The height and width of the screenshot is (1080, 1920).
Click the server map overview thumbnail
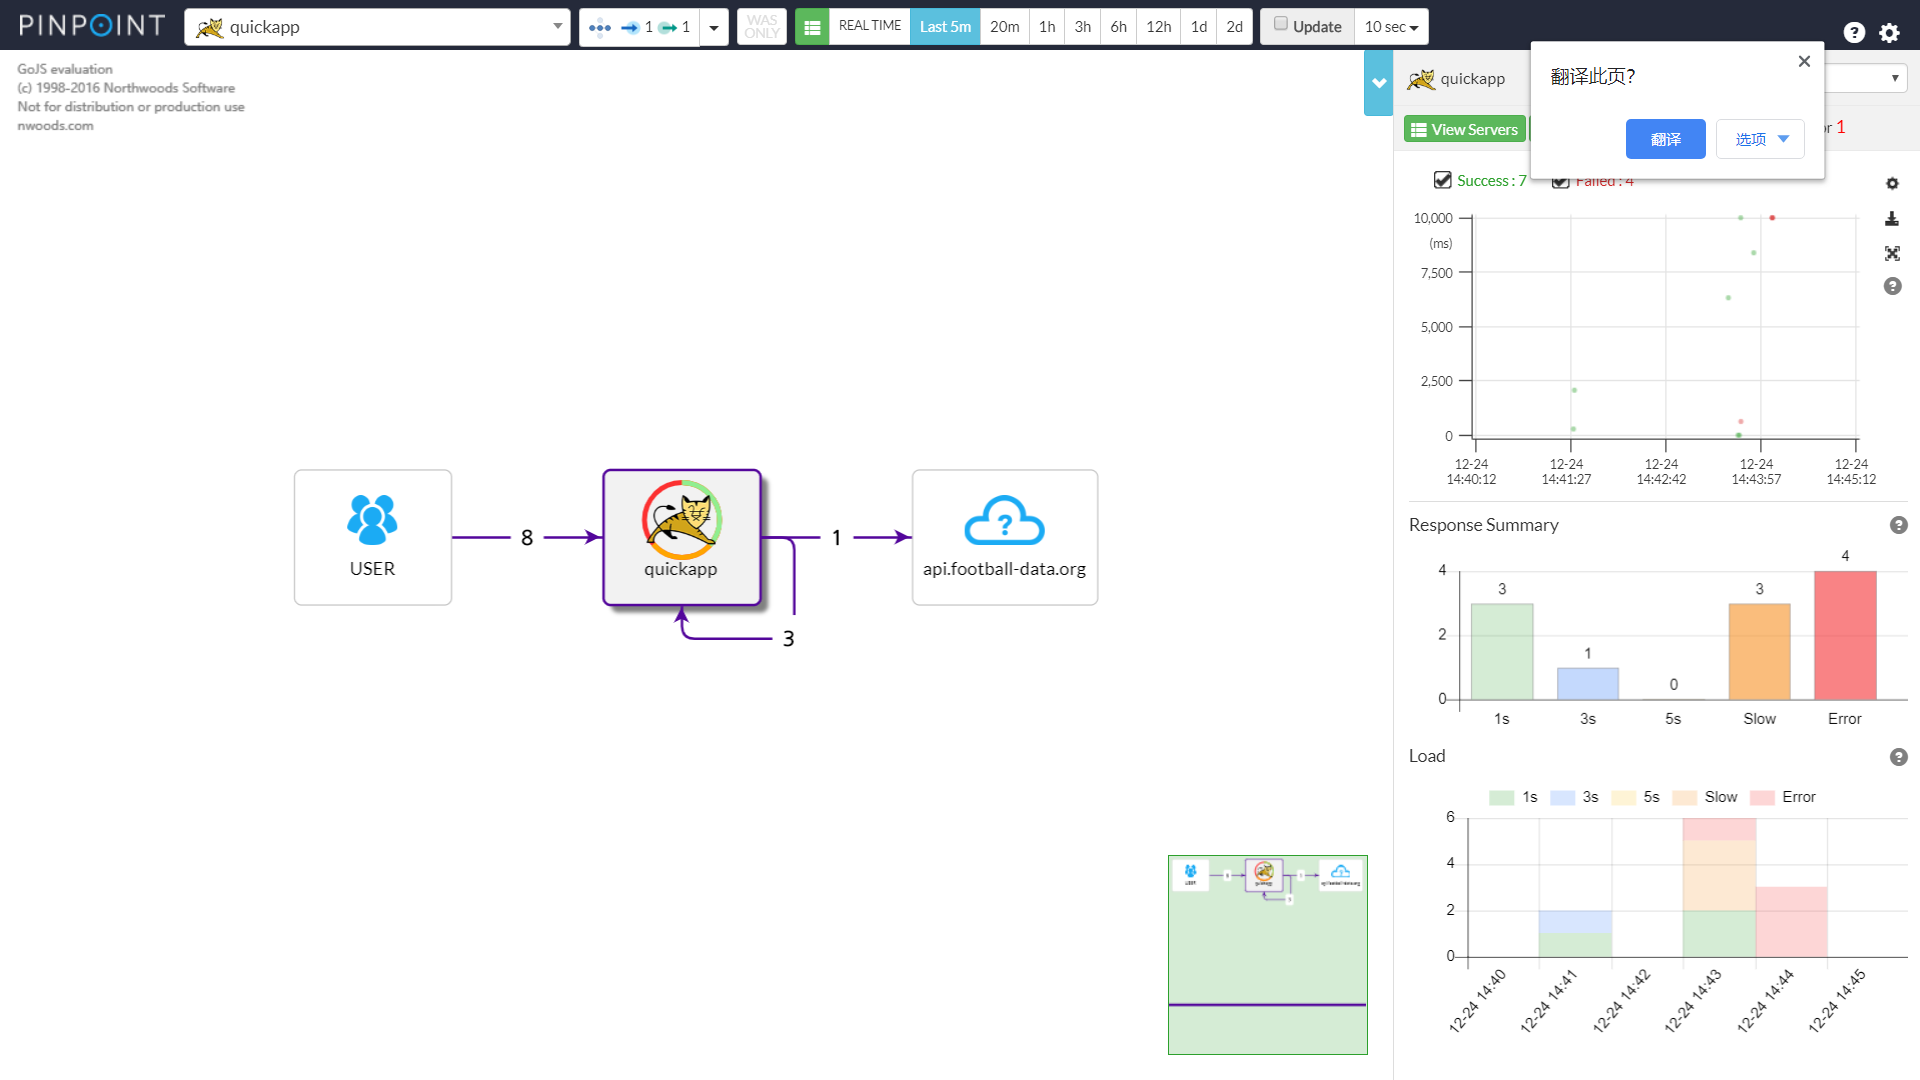coord(1268,955)
